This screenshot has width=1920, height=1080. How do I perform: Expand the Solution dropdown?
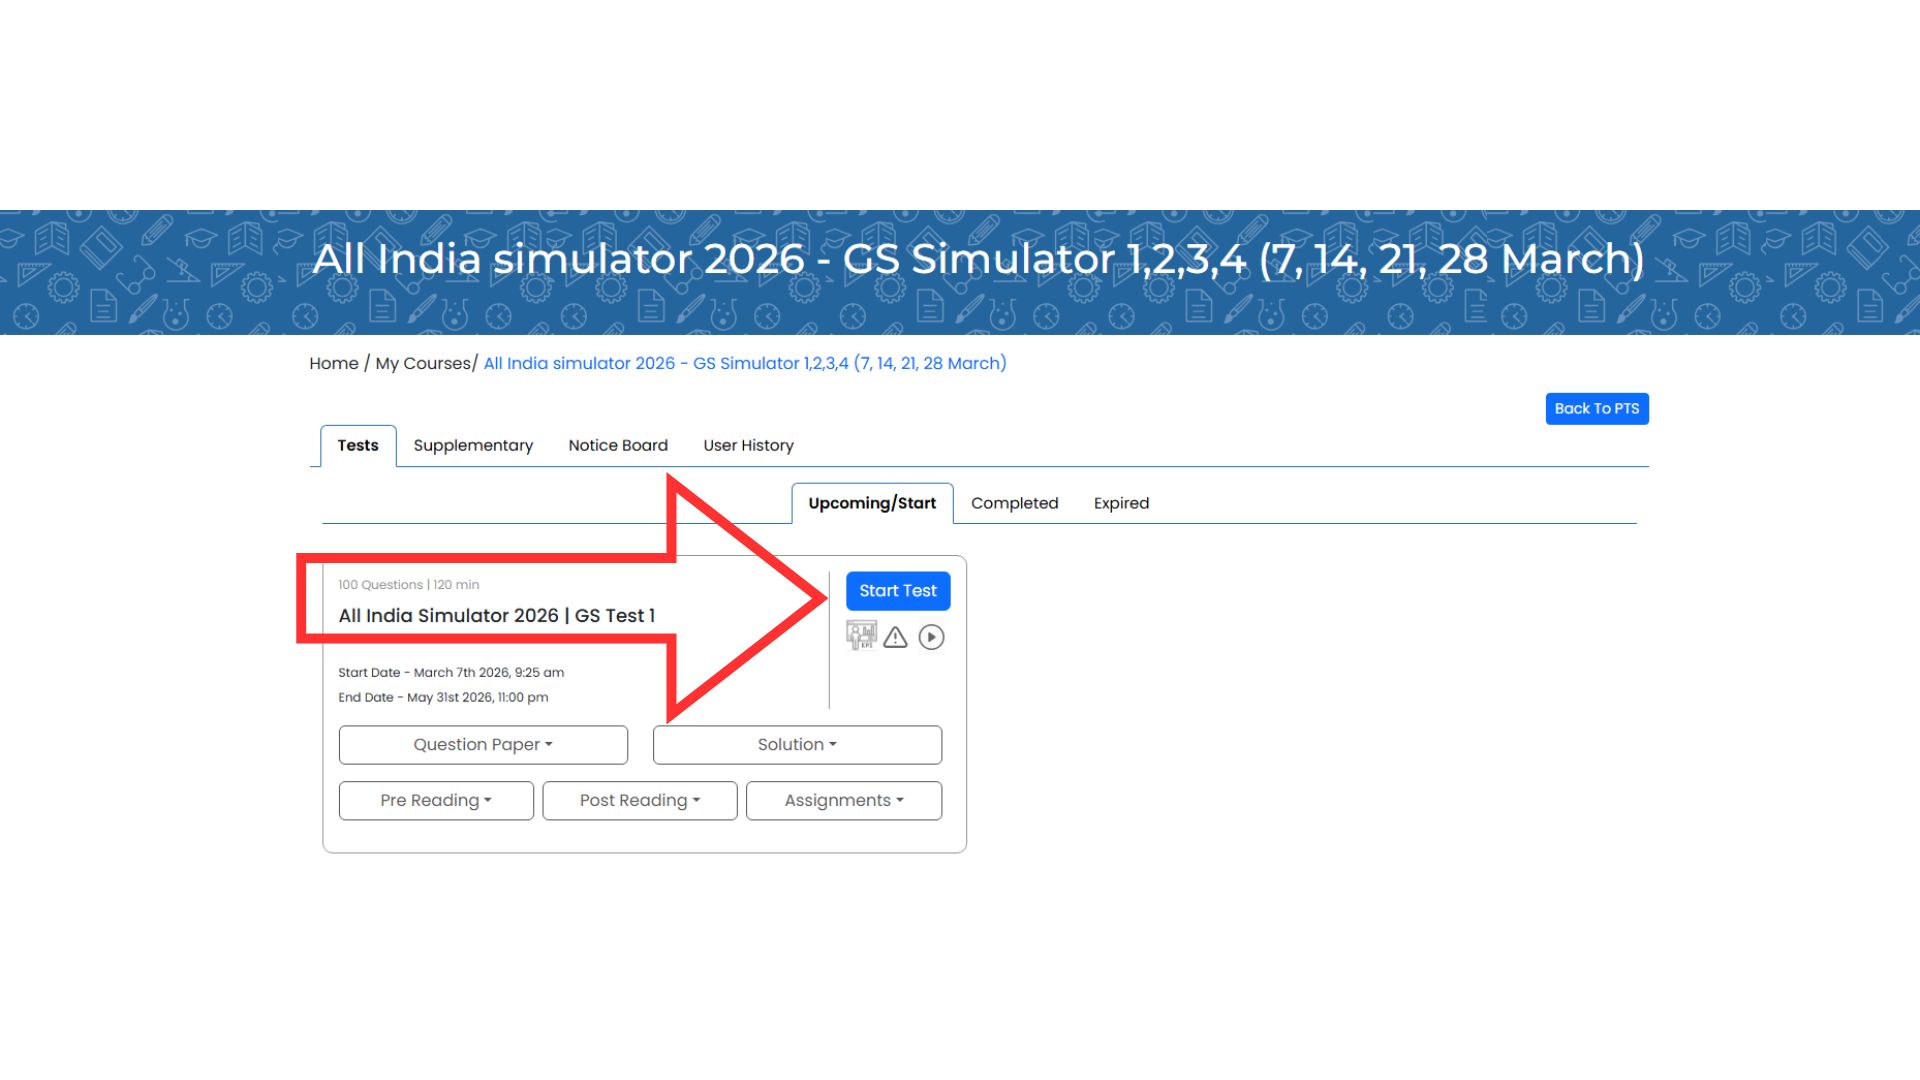coord(797,745)
